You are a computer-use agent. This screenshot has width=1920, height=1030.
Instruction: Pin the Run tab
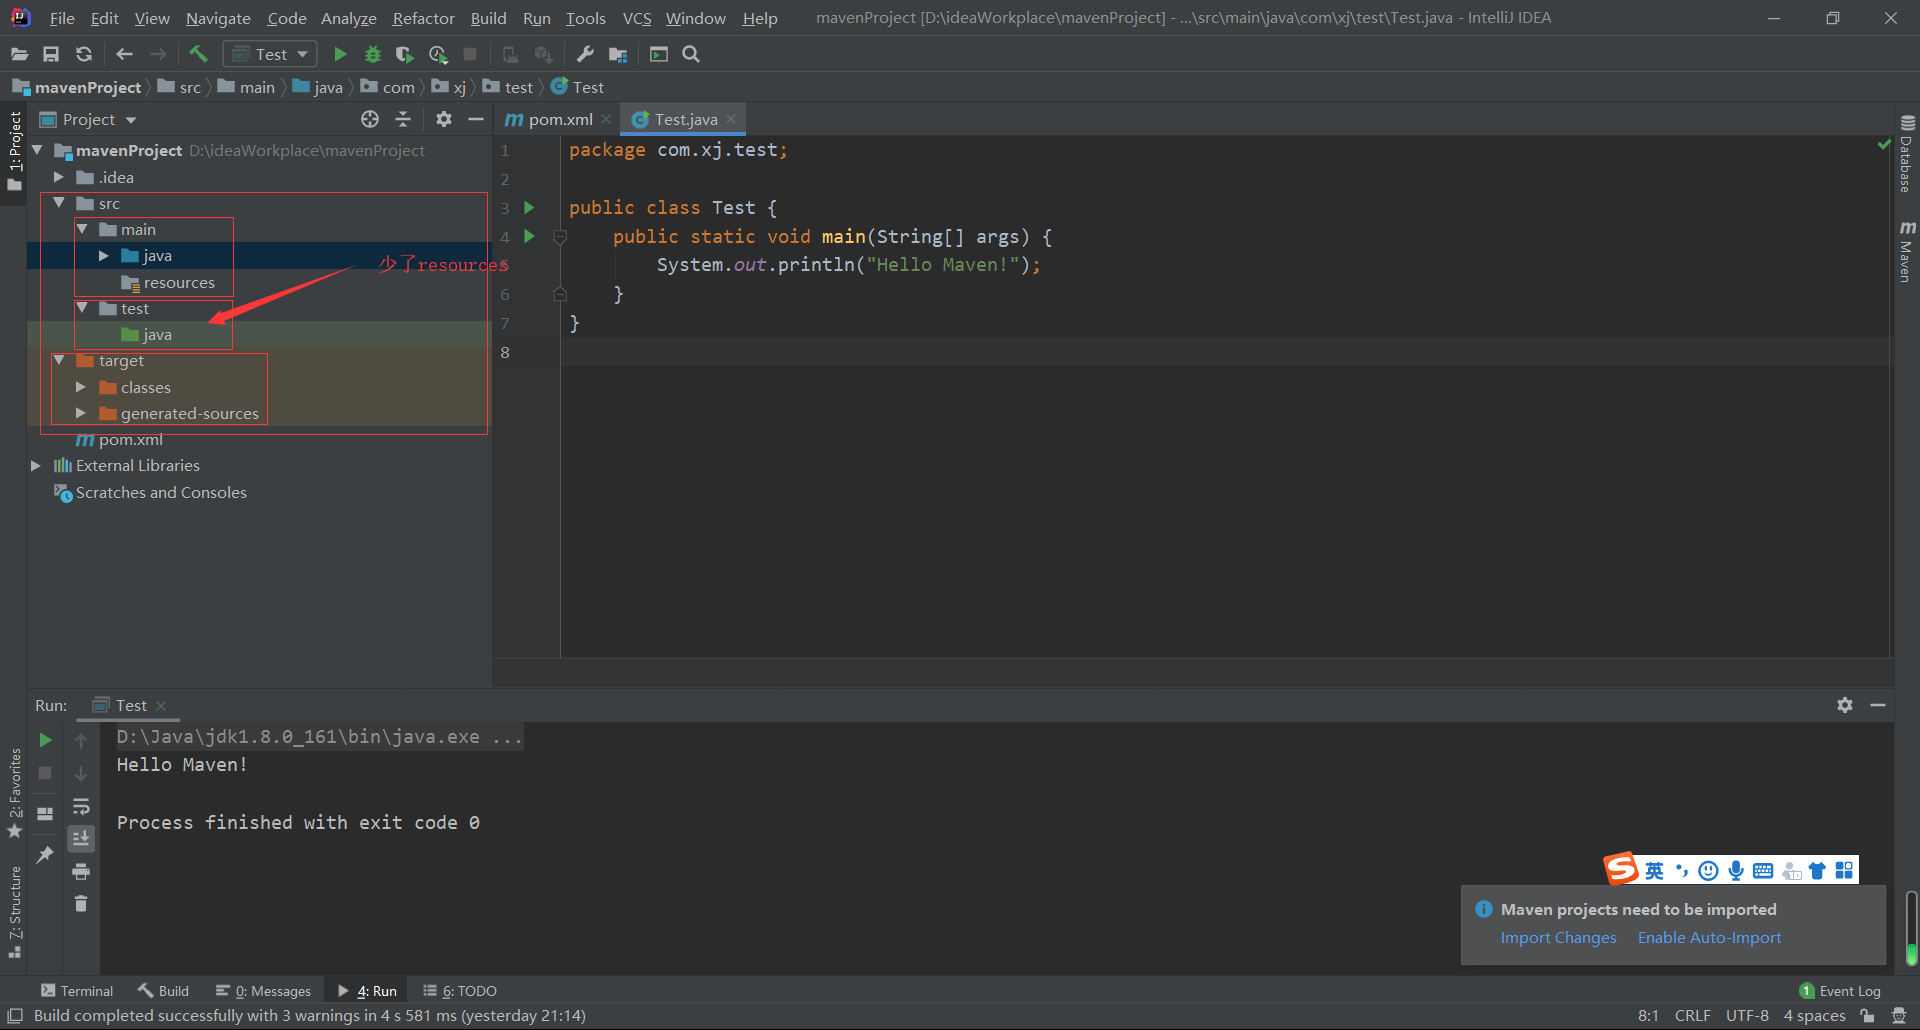click(x=45, y=854)
